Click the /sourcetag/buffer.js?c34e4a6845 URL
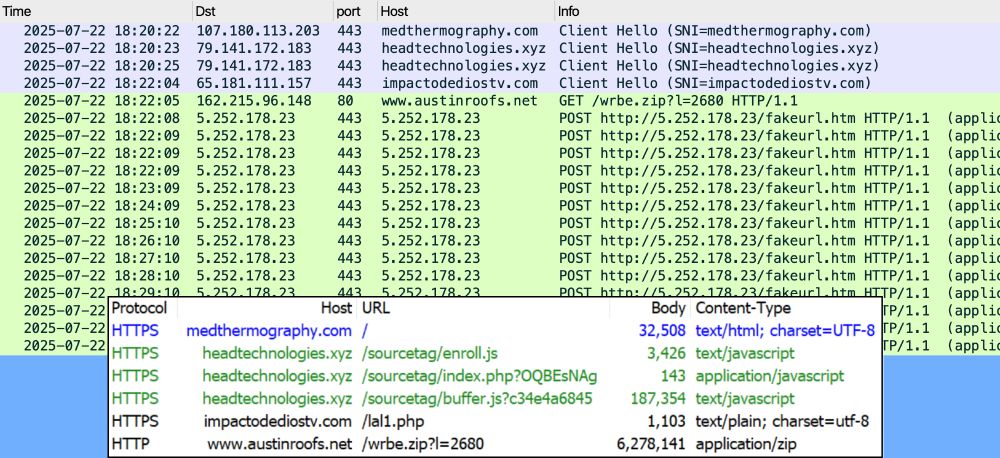Image resolution: width=1000 pixels, height=458 pixels. (477, 399)
